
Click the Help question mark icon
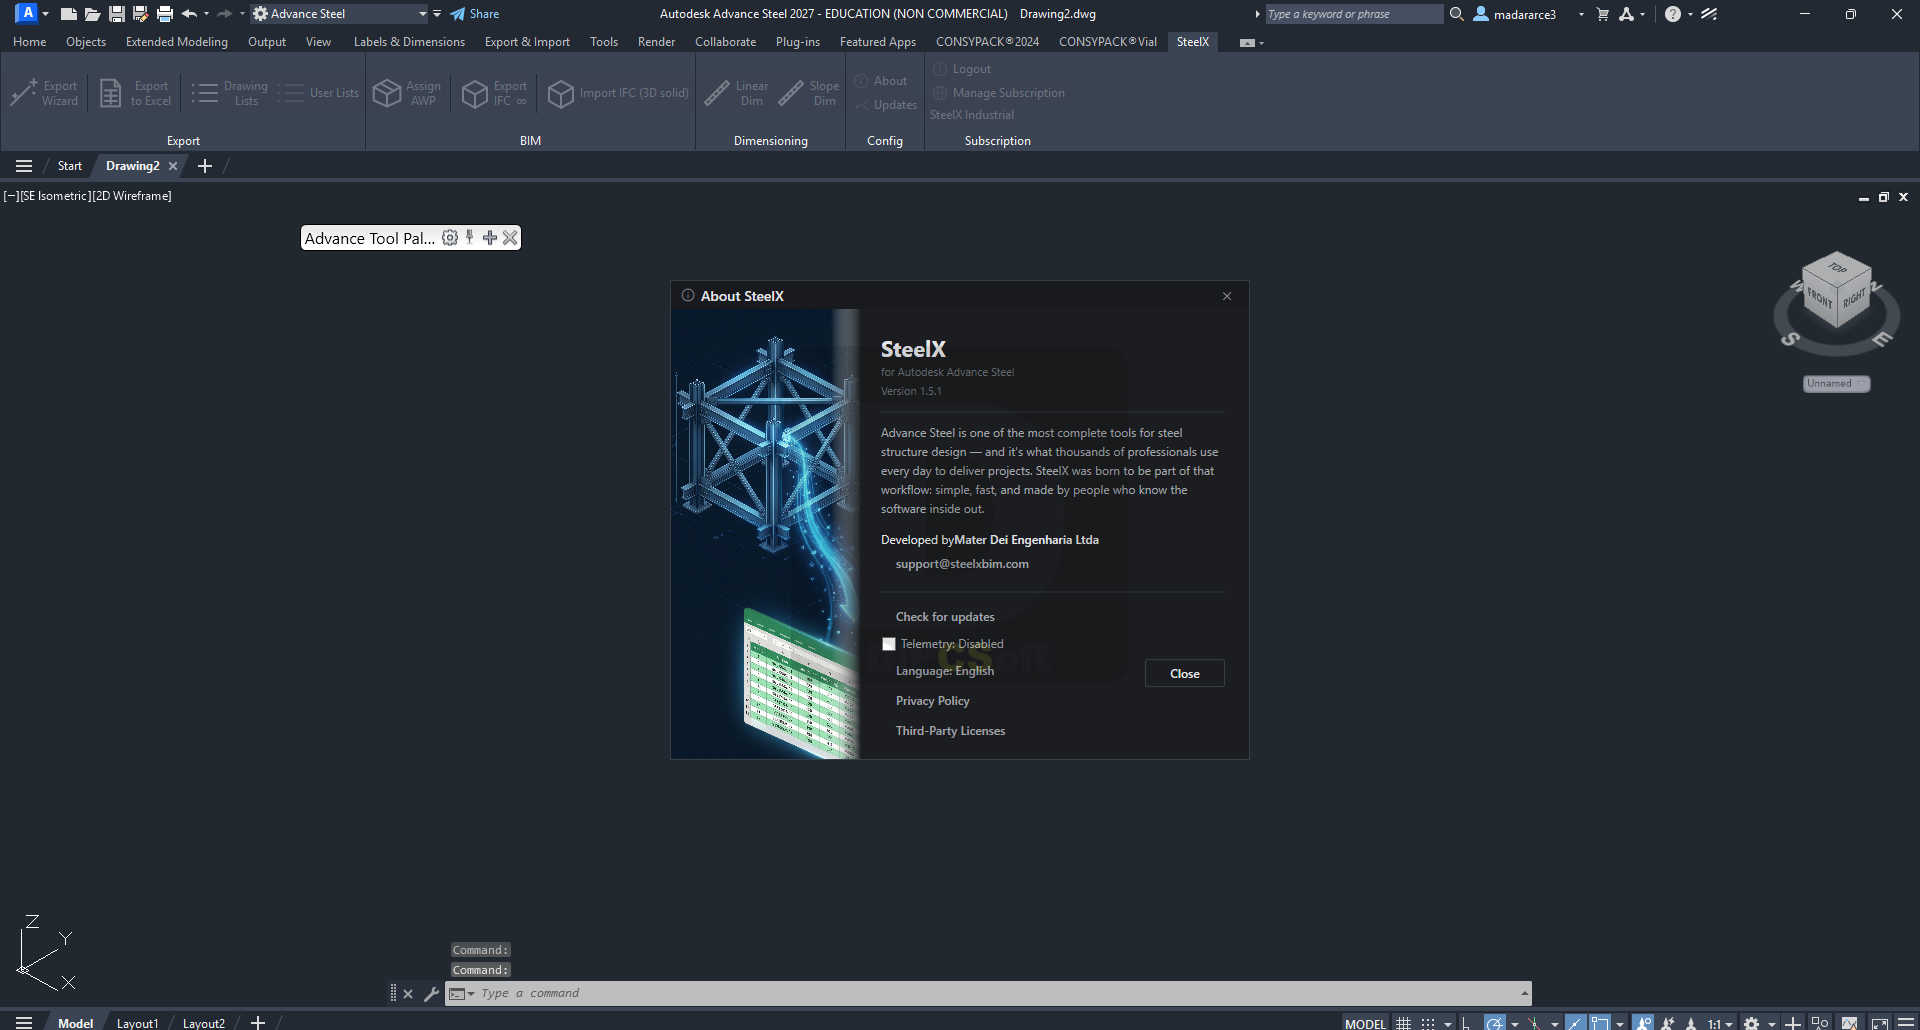point(1672,14)
